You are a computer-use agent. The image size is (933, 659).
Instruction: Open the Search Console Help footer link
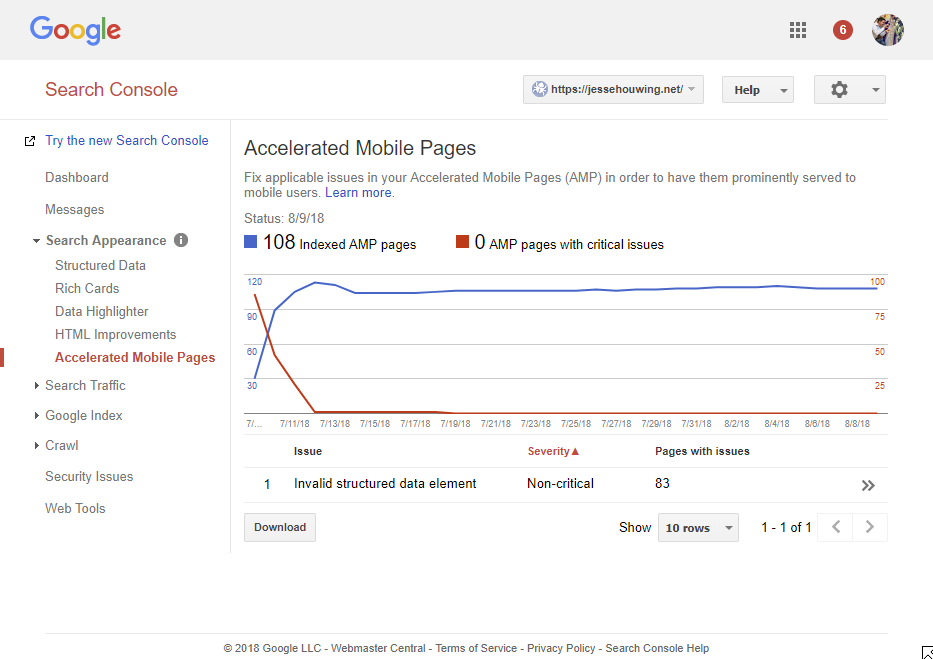click(x=657, y=648)
